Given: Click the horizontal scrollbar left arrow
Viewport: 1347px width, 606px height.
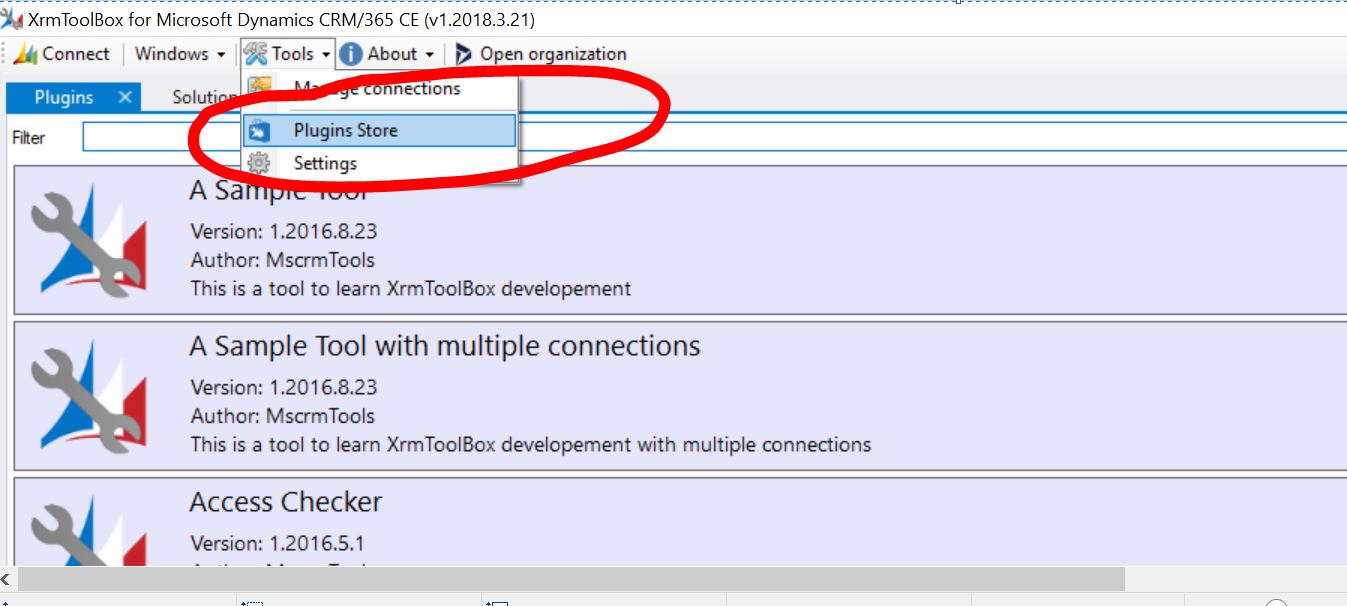Looking at the screenshot, I should tap(8, 579).
